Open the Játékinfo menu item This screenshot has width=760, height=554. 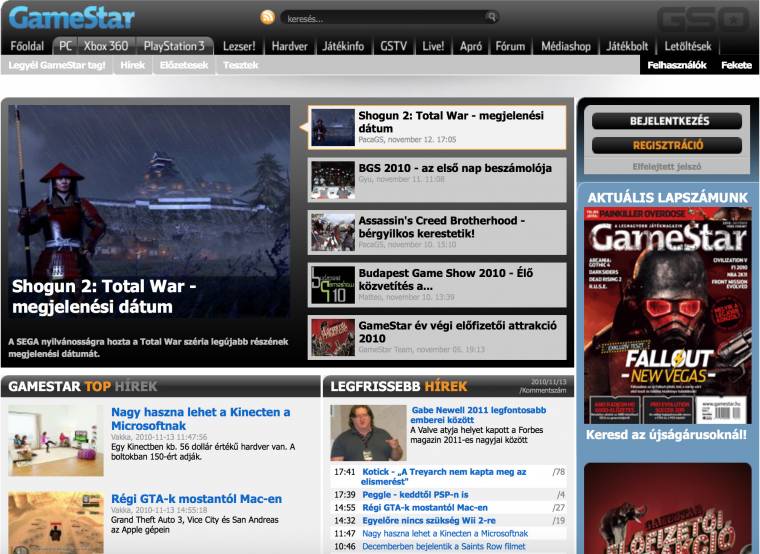pyautogui.click(x=343, y=46)
